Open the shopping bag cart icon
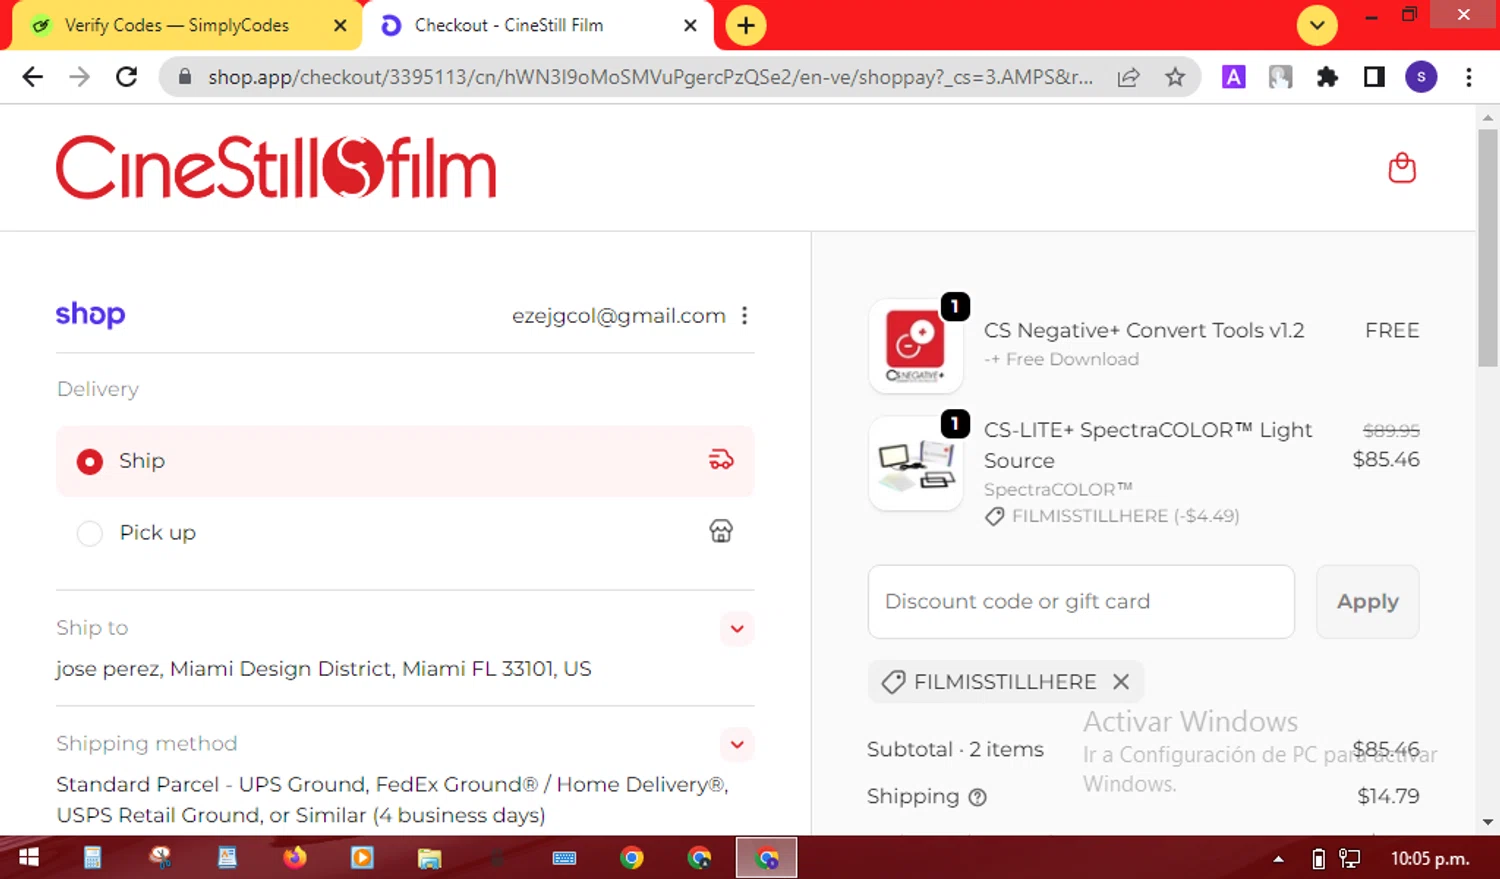Viewport: 1500px width, 879px height. pyautogui.click(x=1402, y=168)
